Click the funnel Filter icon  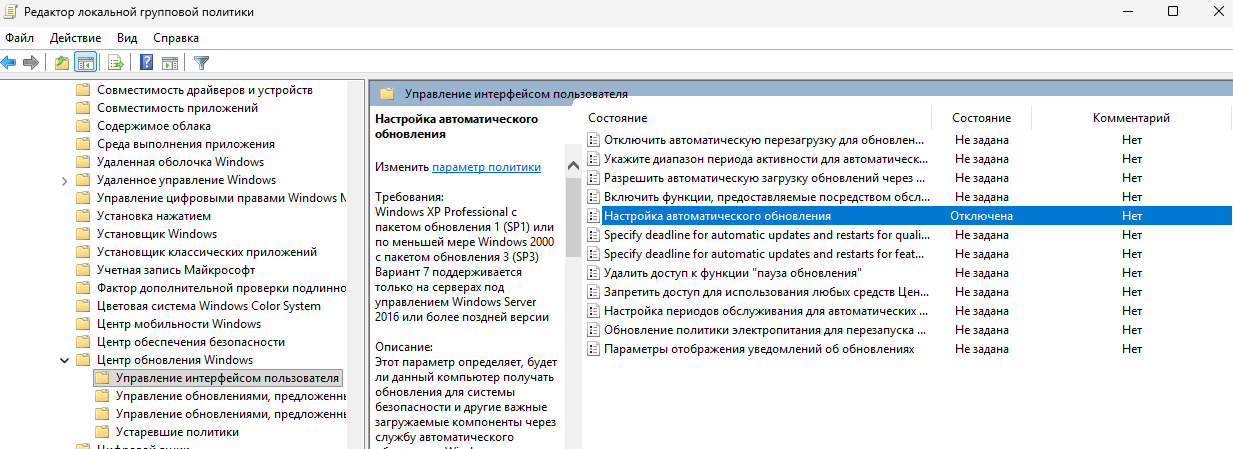coord(201,63)
